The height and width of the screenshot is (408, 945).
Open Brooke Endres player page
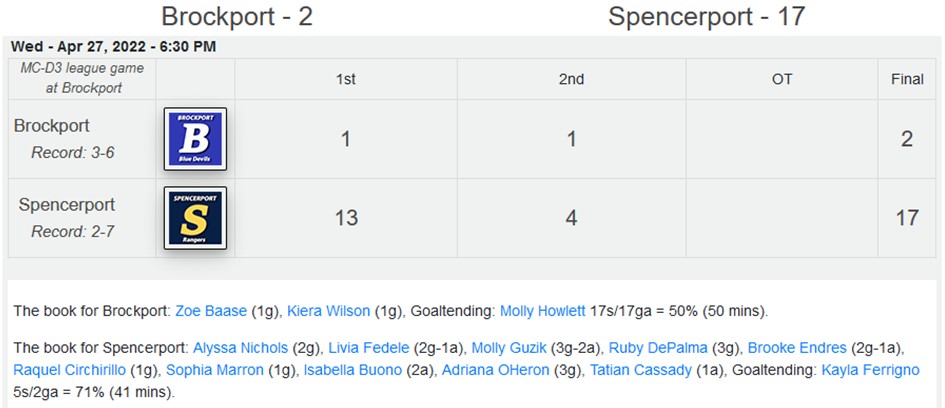coord(797,348)
